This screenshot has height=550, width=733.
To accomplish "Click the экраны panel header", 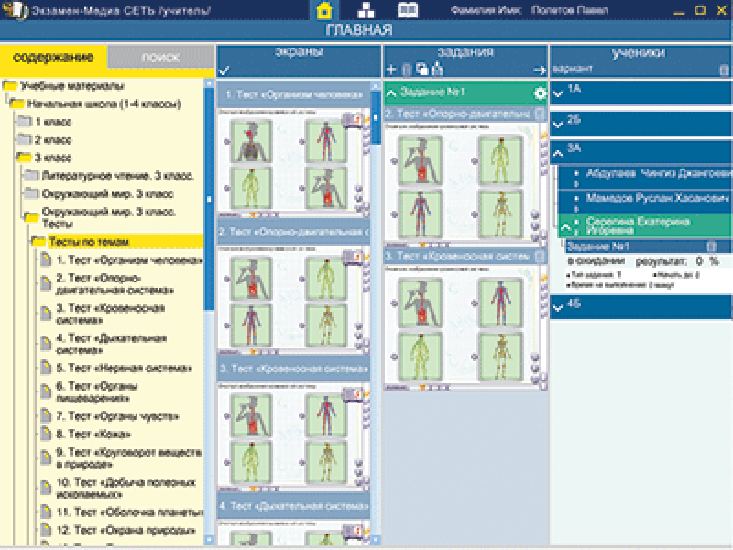I will 298,52.
